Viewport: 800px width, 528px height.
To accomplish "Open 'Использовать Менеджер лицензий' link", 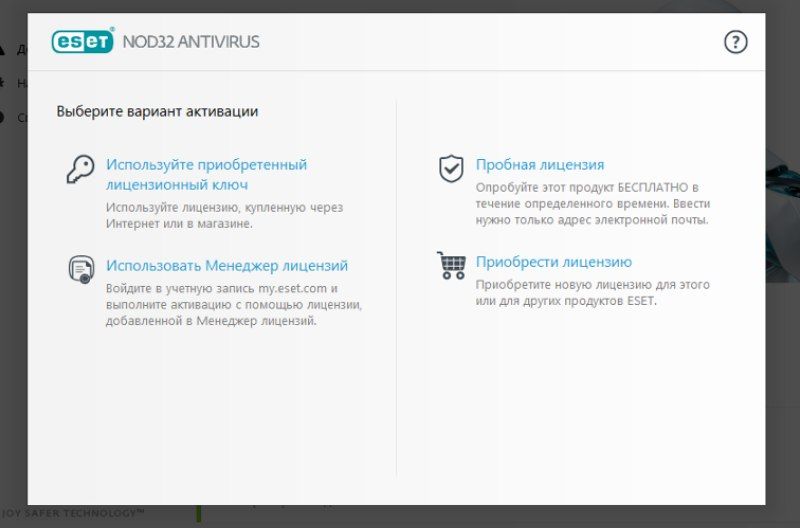I will [227, 265].
